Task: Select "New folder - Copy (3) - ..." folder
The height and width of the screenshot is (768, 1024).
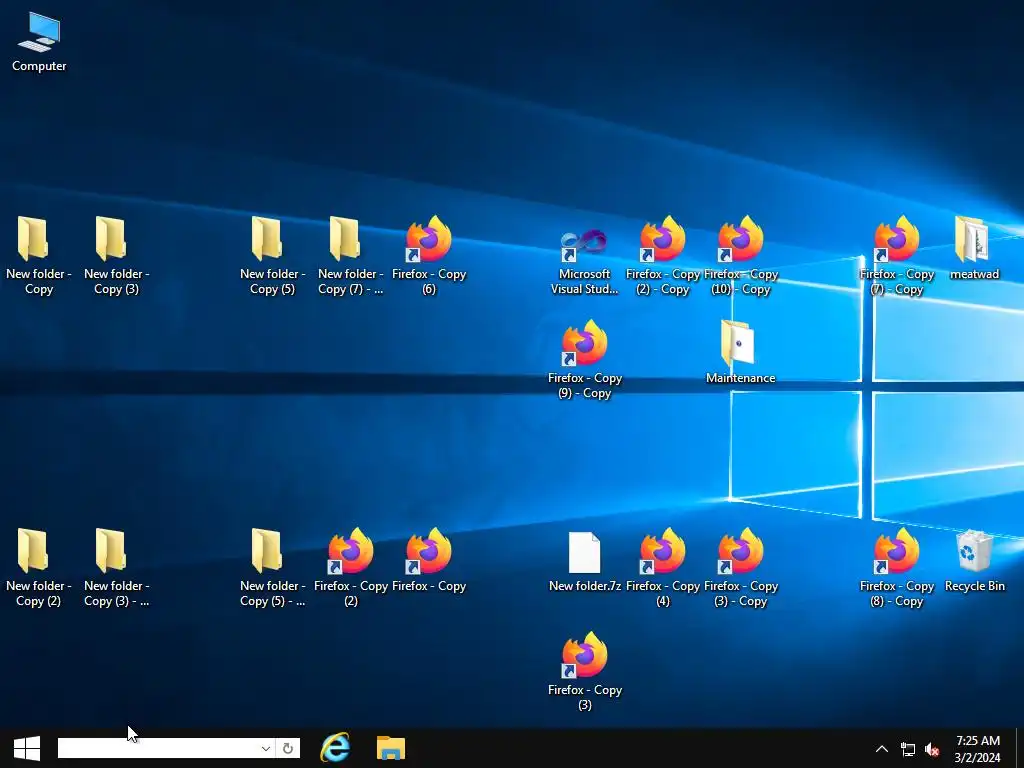Action: coord(116,568)
